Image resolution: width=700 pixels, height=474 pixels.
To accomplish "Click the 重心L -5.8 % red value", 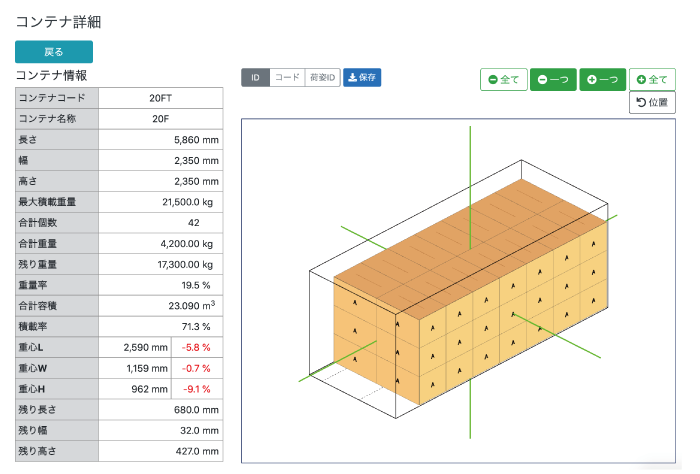I will [196, 347].
